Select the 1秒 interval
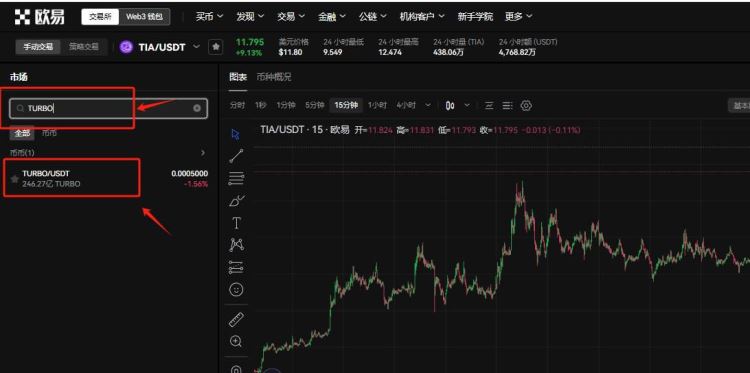This screenshot has height=373, width=750. tap(260, 105)
